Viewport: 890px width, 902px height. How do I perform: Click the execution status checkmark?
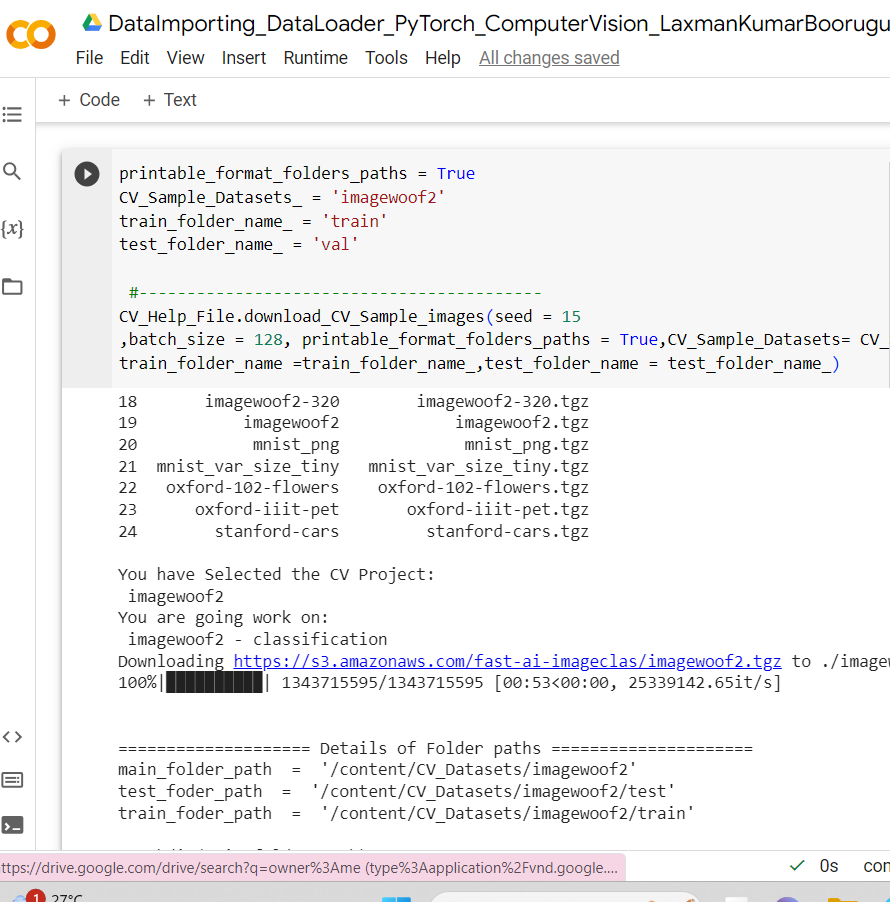pos(797,866)
